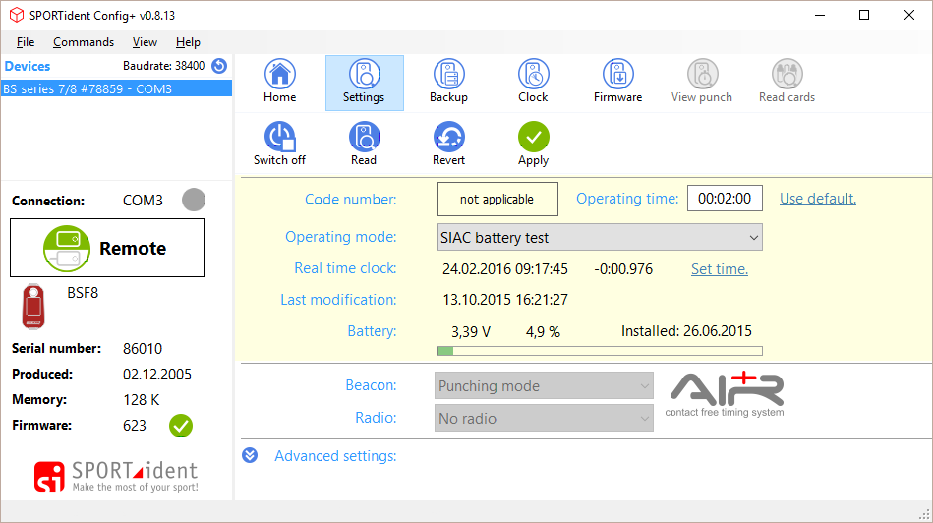Click the battery level progress bar

pyautogui.click(x=600, y=351)
